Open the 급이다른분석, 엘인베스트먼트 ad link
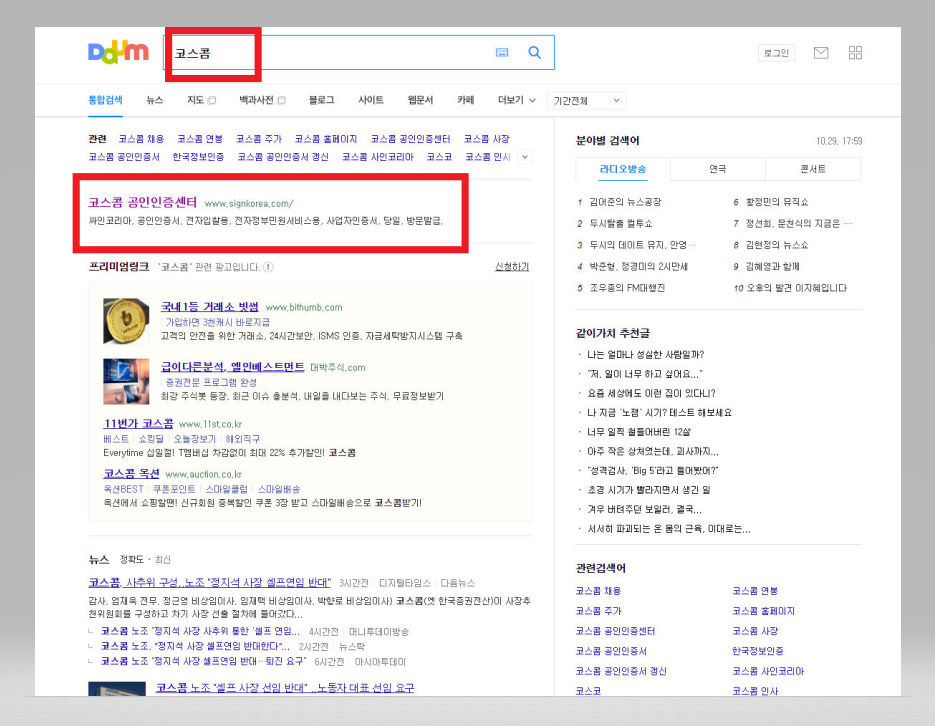 pyautogui.click(x=233, y=367)
